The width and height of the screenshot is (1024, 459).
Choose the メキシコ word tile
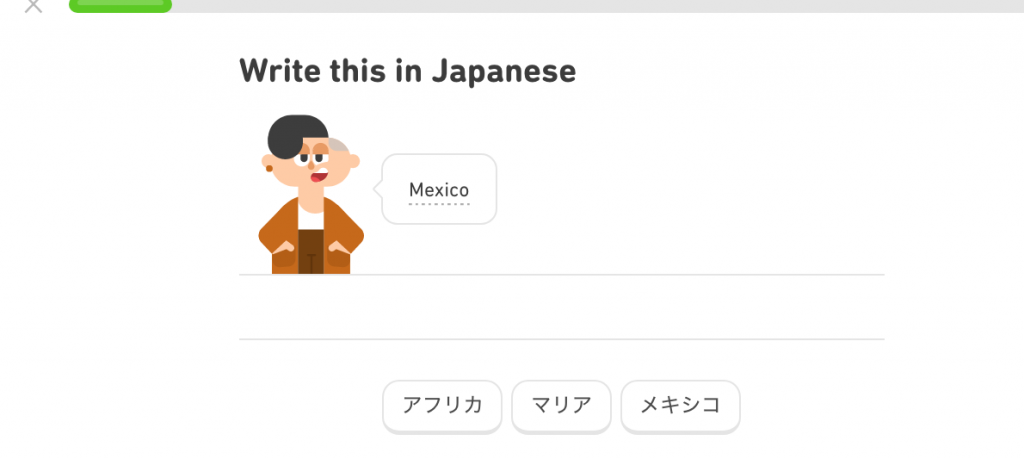tap(680, 405)
